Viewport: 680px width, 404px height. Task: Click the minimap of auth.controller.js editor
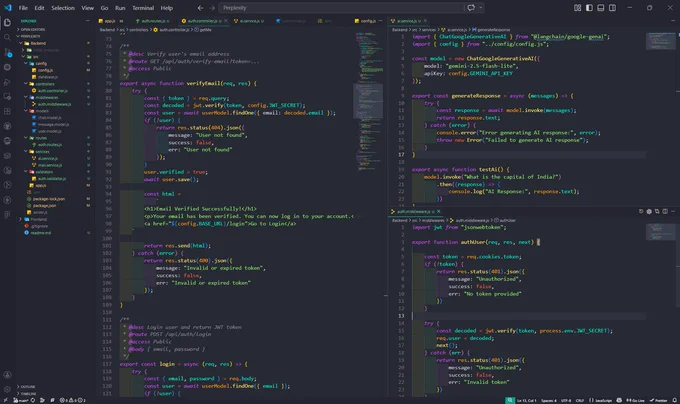pyautogui.click(x=369, y=104)
